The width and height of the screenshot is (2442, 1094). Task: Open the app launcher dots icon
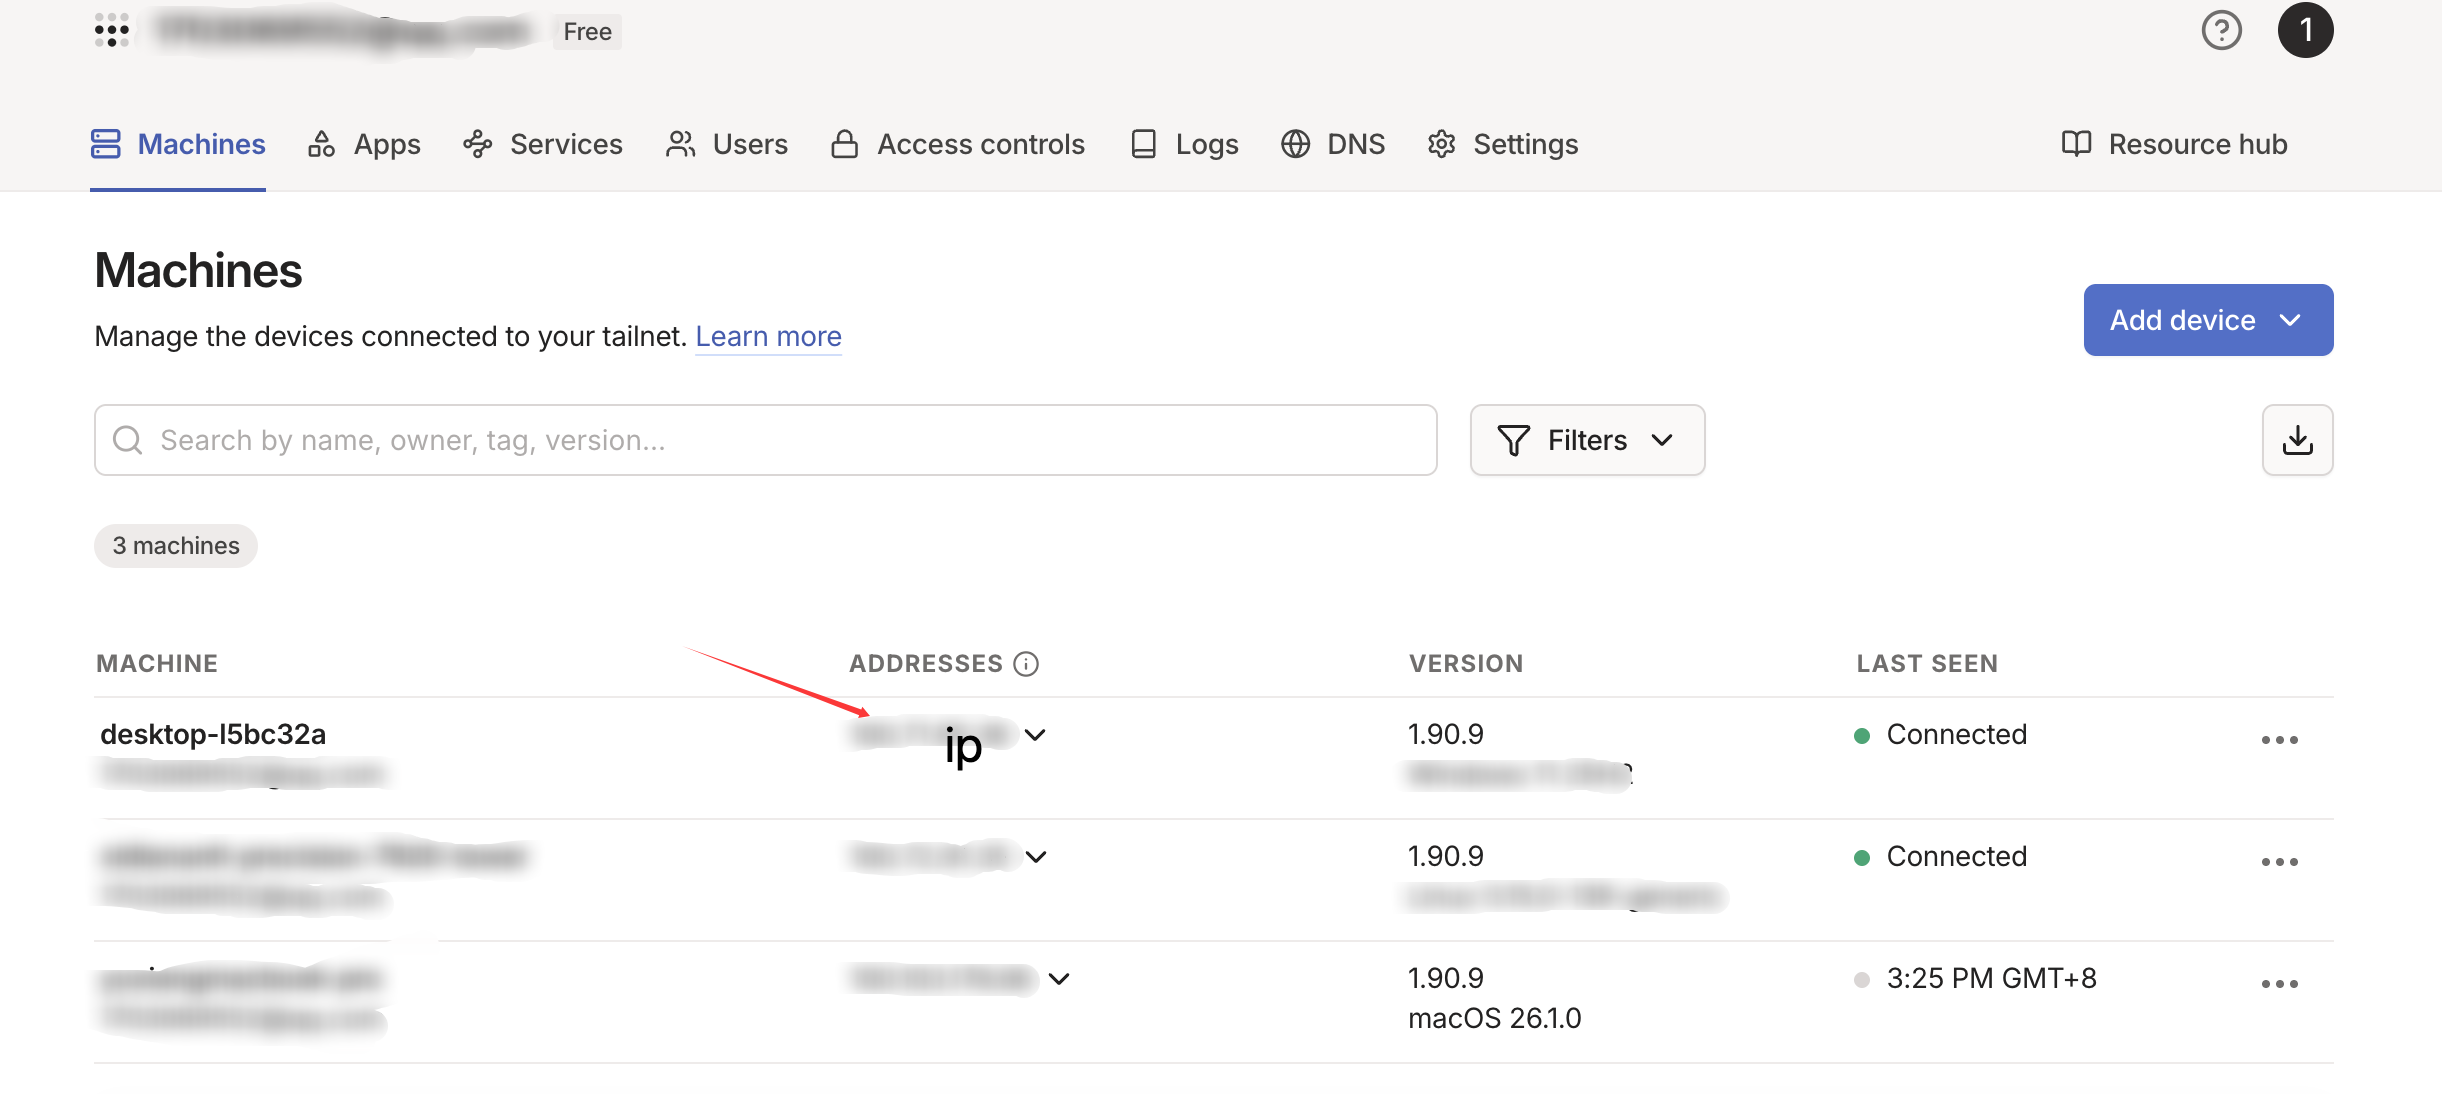point(112,30)
